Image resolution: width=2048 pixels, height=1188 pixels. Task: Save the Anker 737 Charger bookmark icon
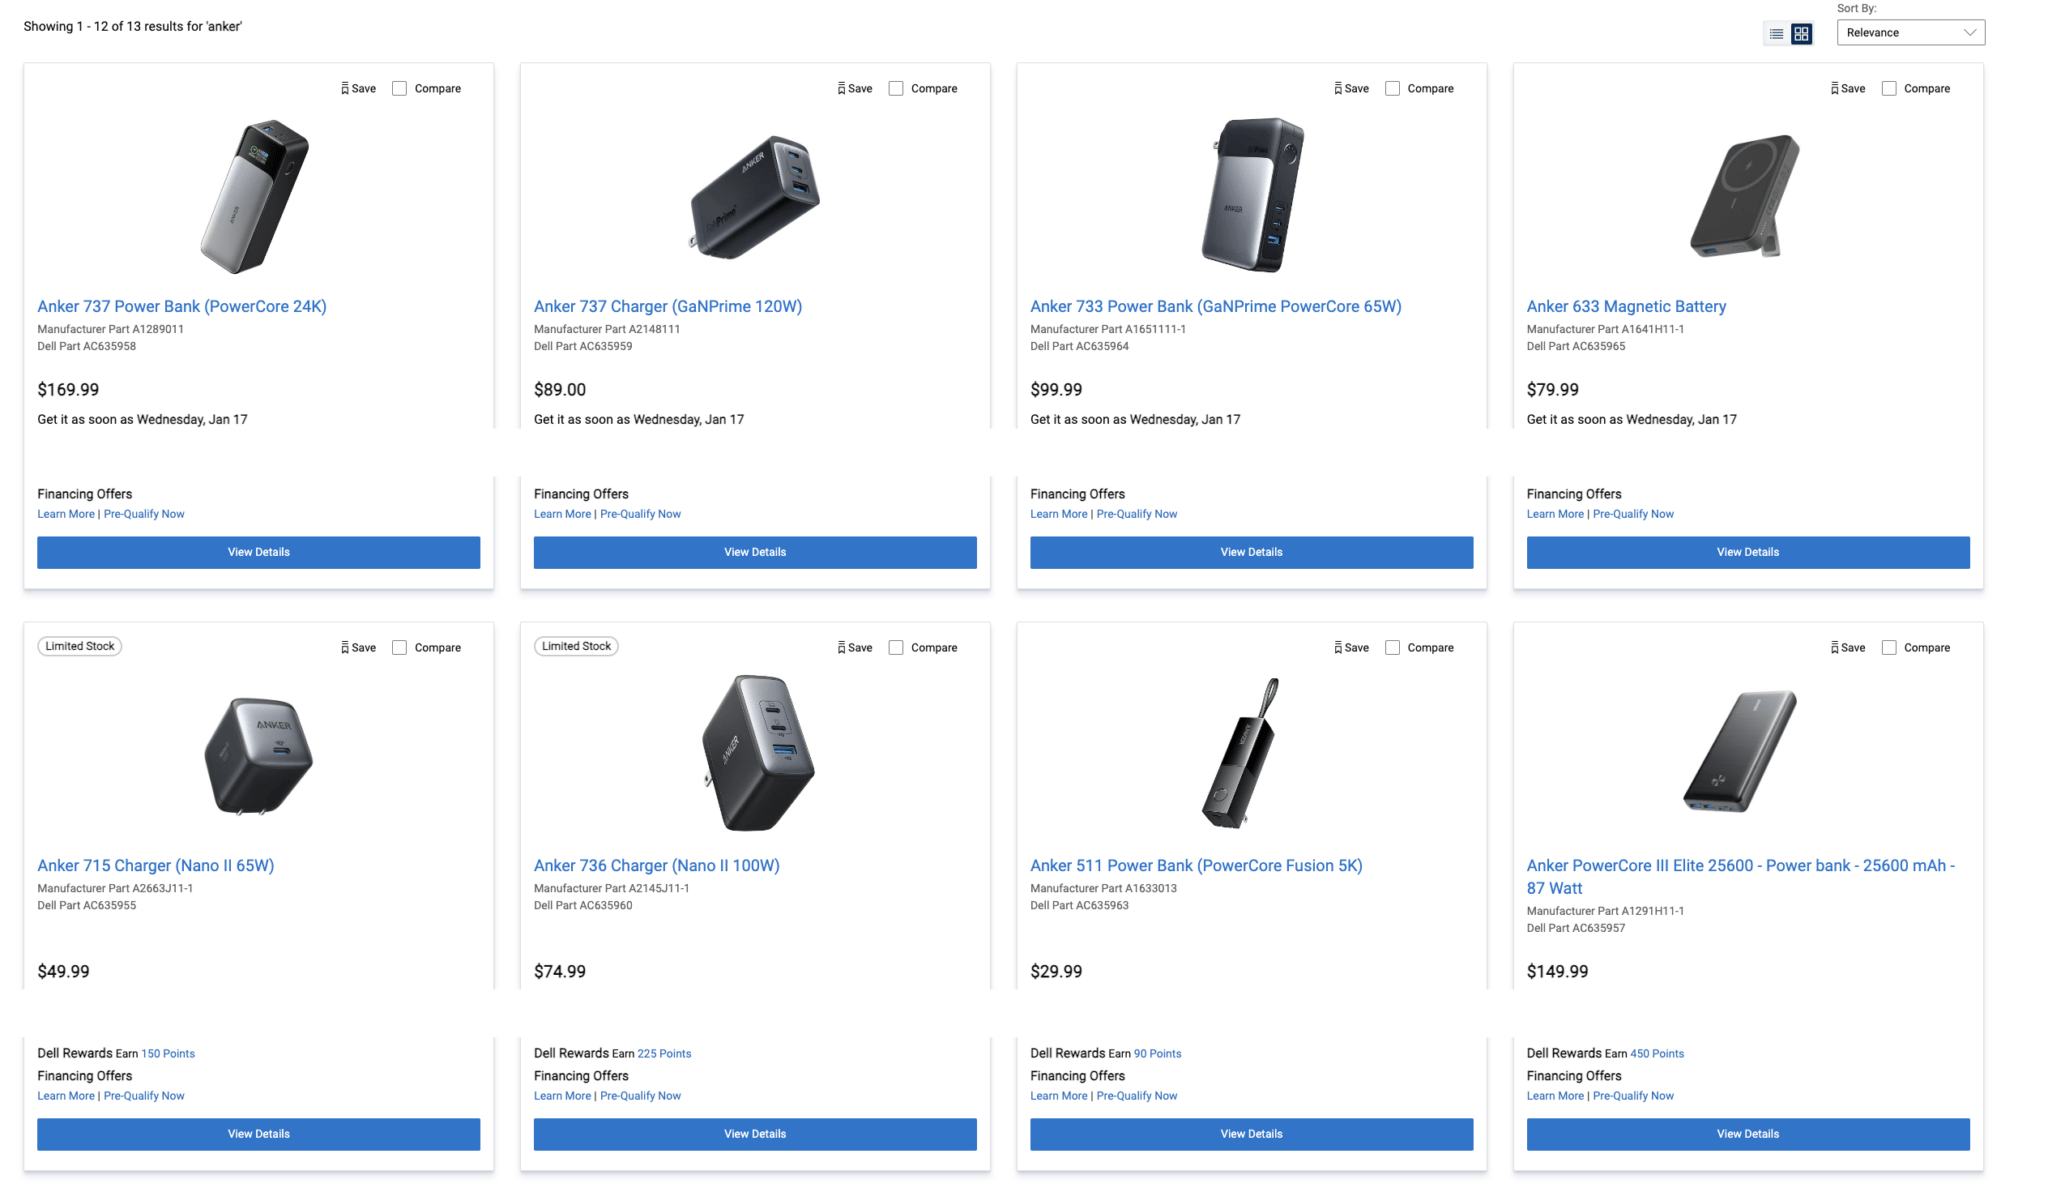click(842, 89)
